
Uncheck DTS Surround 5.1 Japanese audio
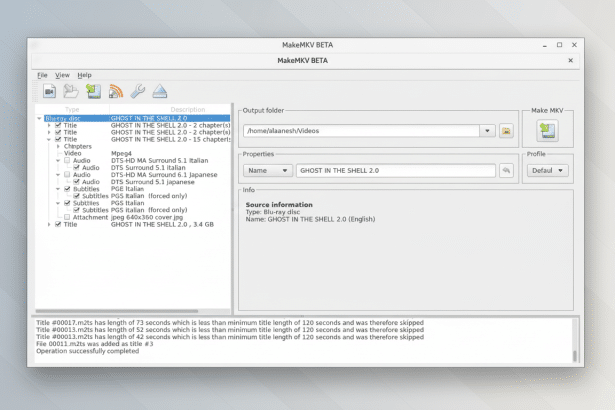(76, 182)
